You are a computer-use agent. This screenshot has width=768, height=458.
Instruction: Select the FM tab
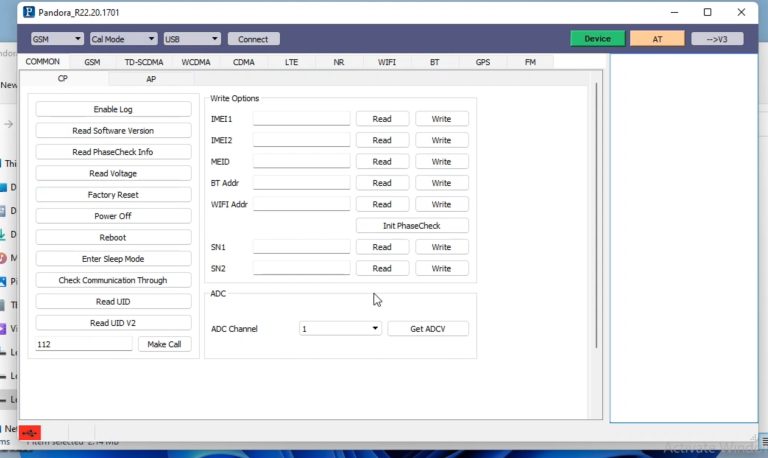pyautogui.click(x=530, y=62)
